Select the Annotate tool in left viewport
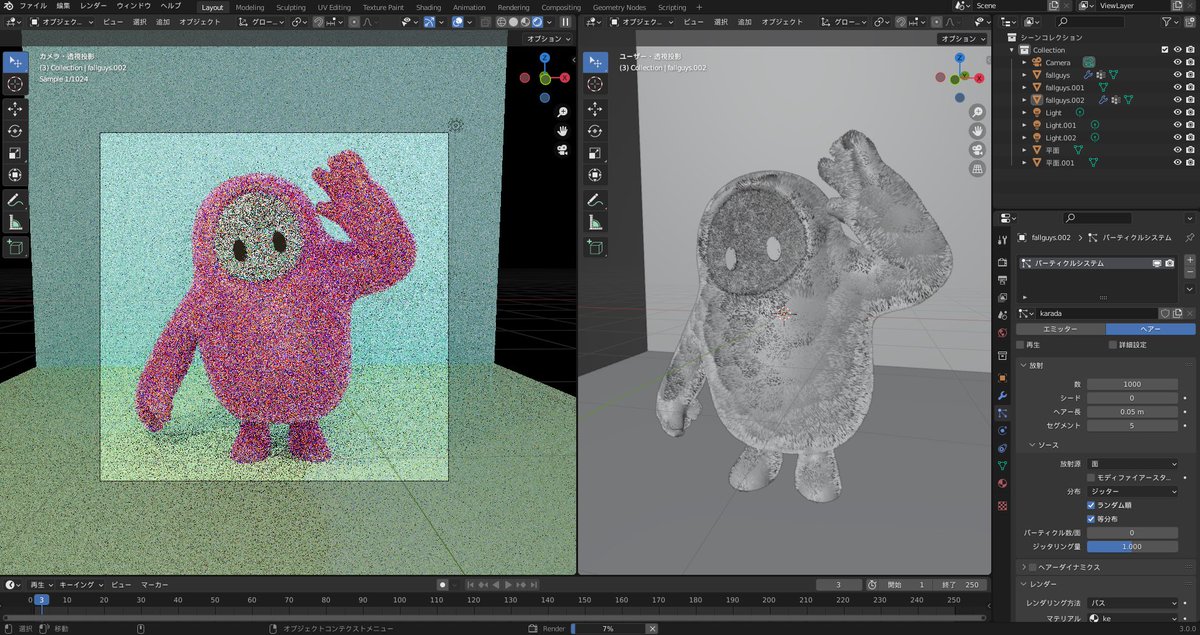 15,200
